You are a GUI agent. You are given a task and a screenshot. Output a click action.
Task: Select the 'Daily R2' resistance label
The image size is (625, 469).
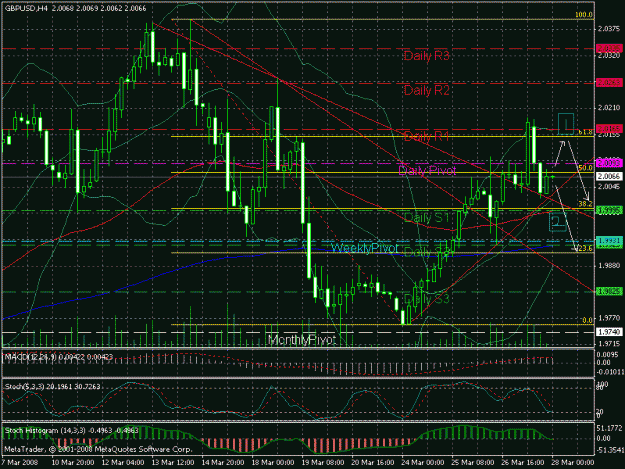click(x=426, y=90)
